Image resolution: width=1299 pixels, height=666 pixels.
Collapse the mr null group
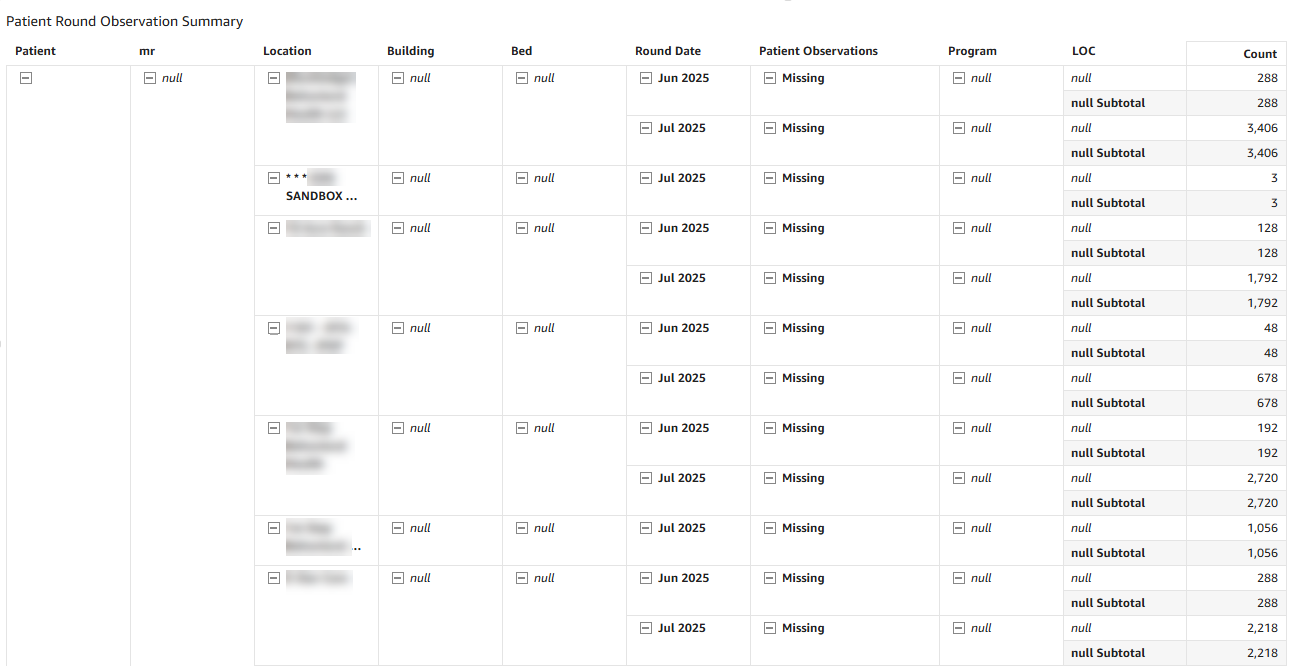[x=150, y=78]
